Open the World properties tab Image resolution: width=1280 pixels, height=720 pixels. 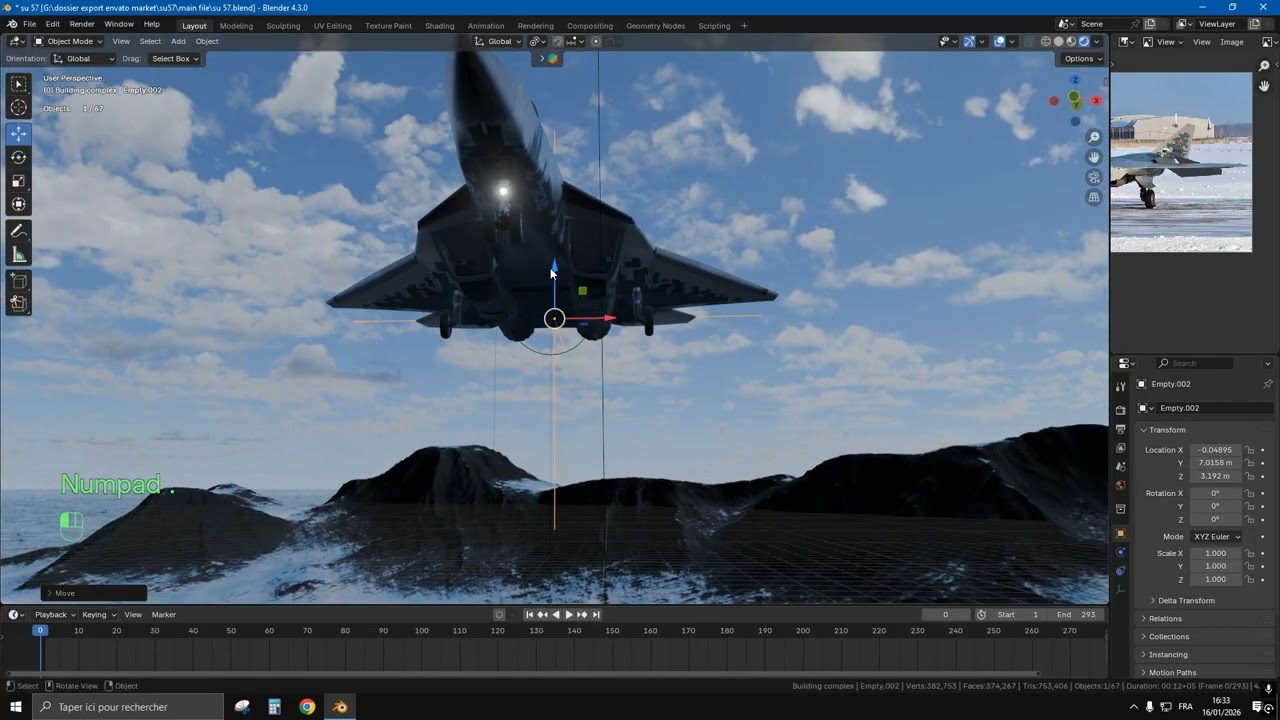click(x=1120, y=486)
